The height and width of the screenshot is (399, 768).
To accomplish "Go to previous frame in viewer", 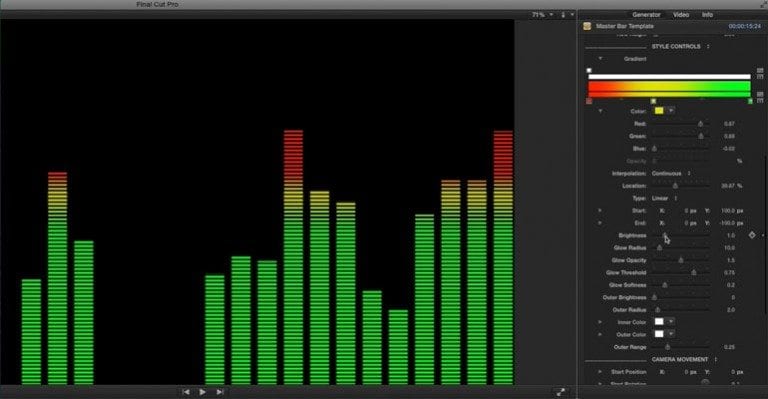I will [186, 392].
